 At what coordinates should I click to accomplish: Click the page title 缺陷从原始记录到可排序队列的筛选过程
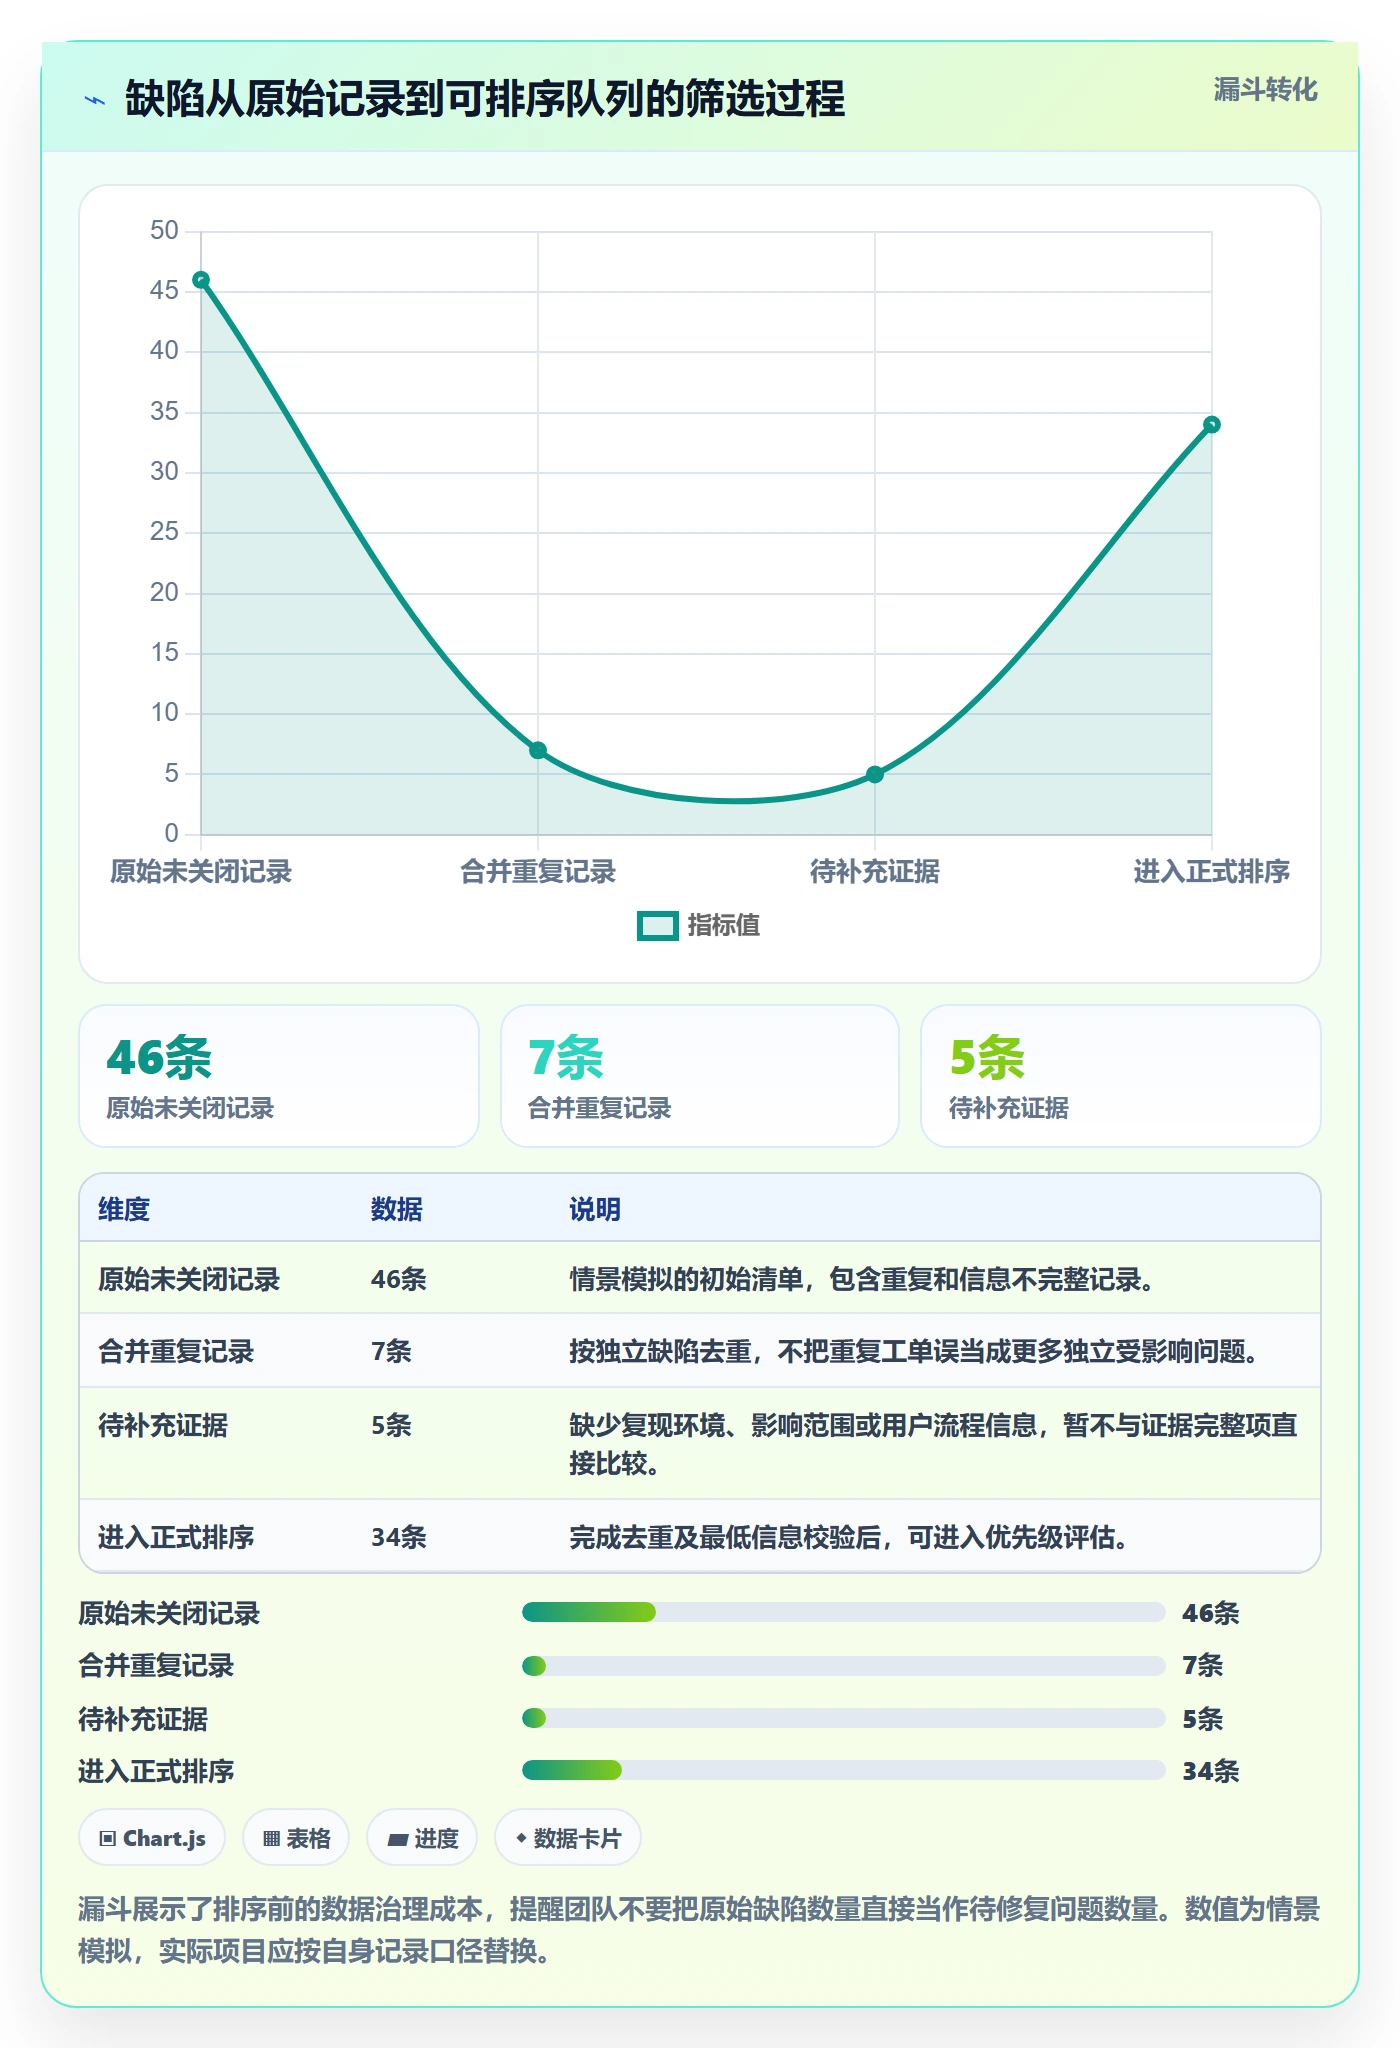485,99
